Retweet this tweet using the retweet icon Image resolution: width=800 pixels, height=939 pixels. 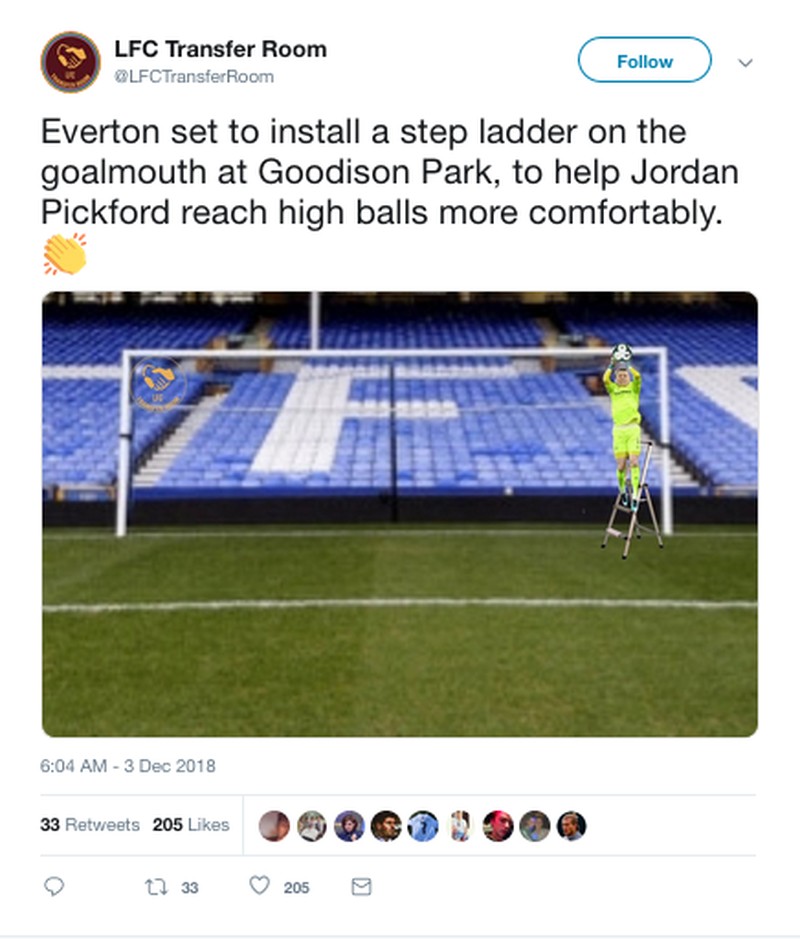pos(157,886)
